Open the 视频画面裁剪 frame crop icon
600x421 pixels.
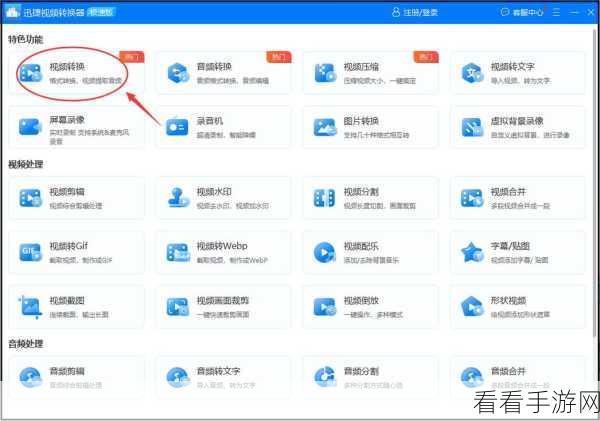(x=178, y=307)
